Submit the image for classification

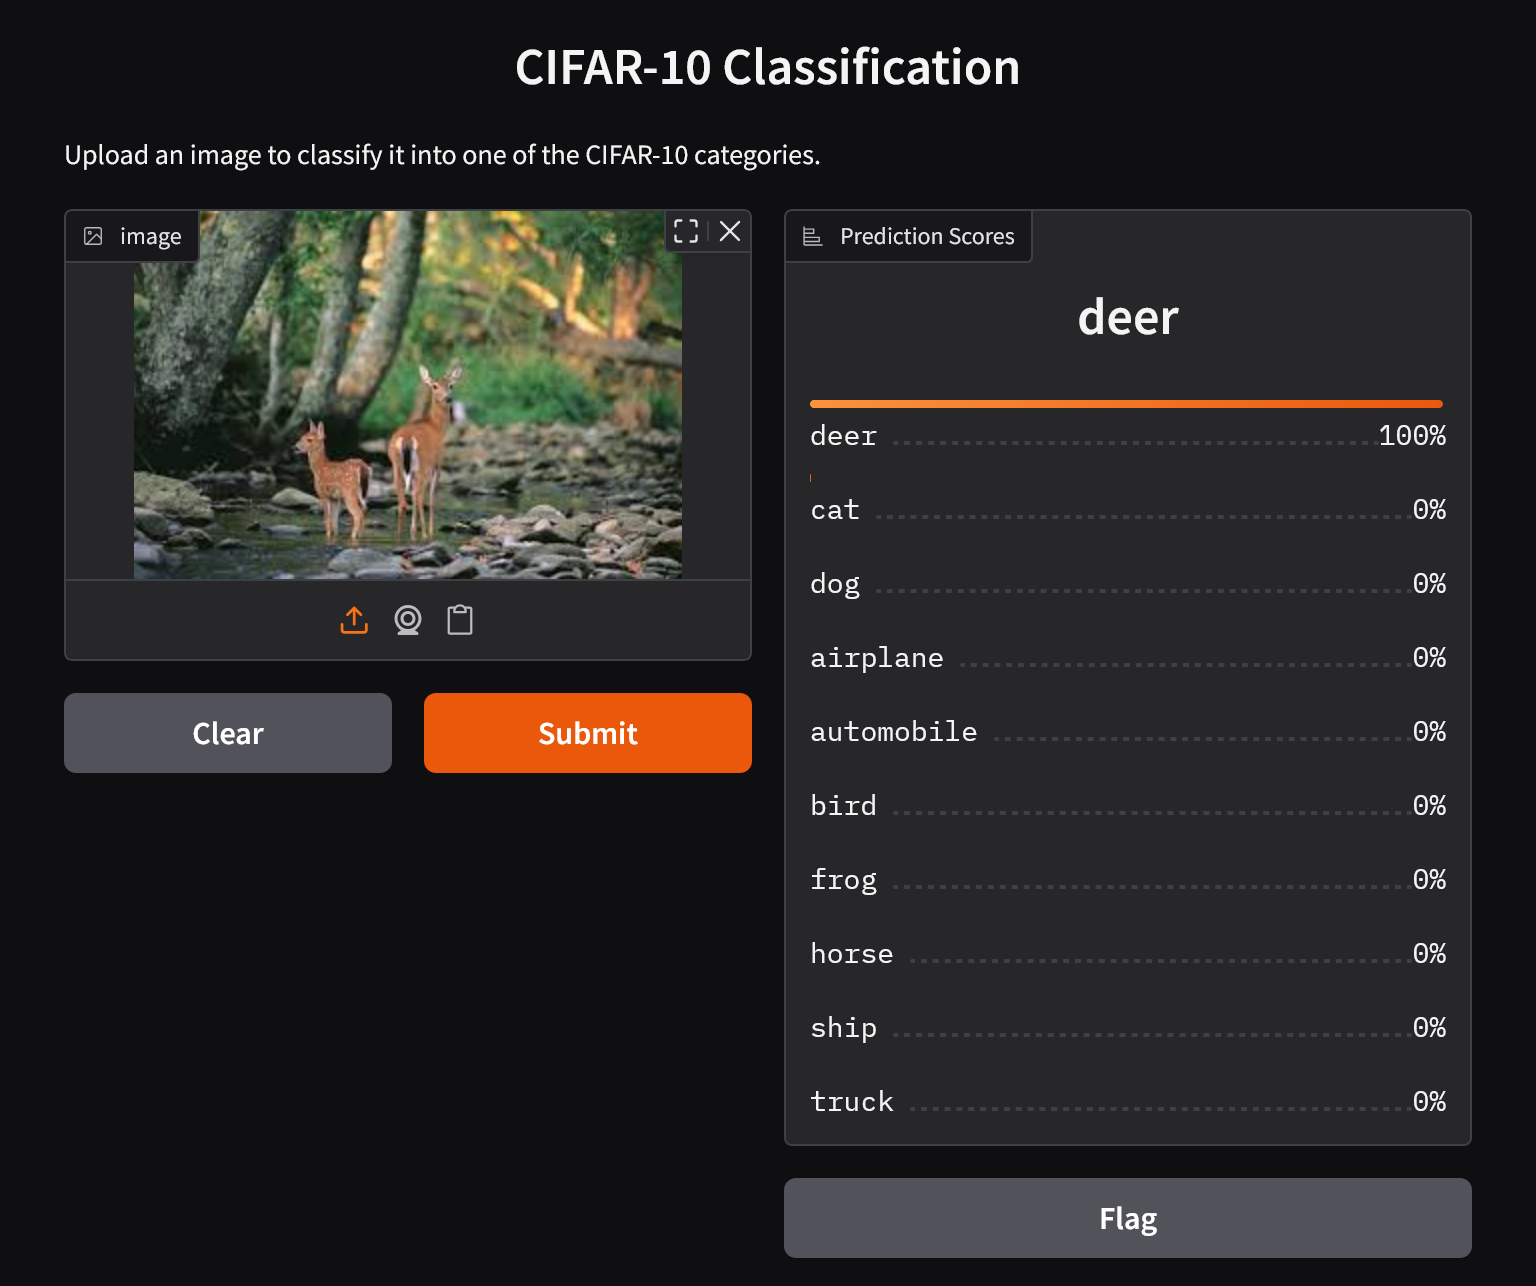pos(587,733)
